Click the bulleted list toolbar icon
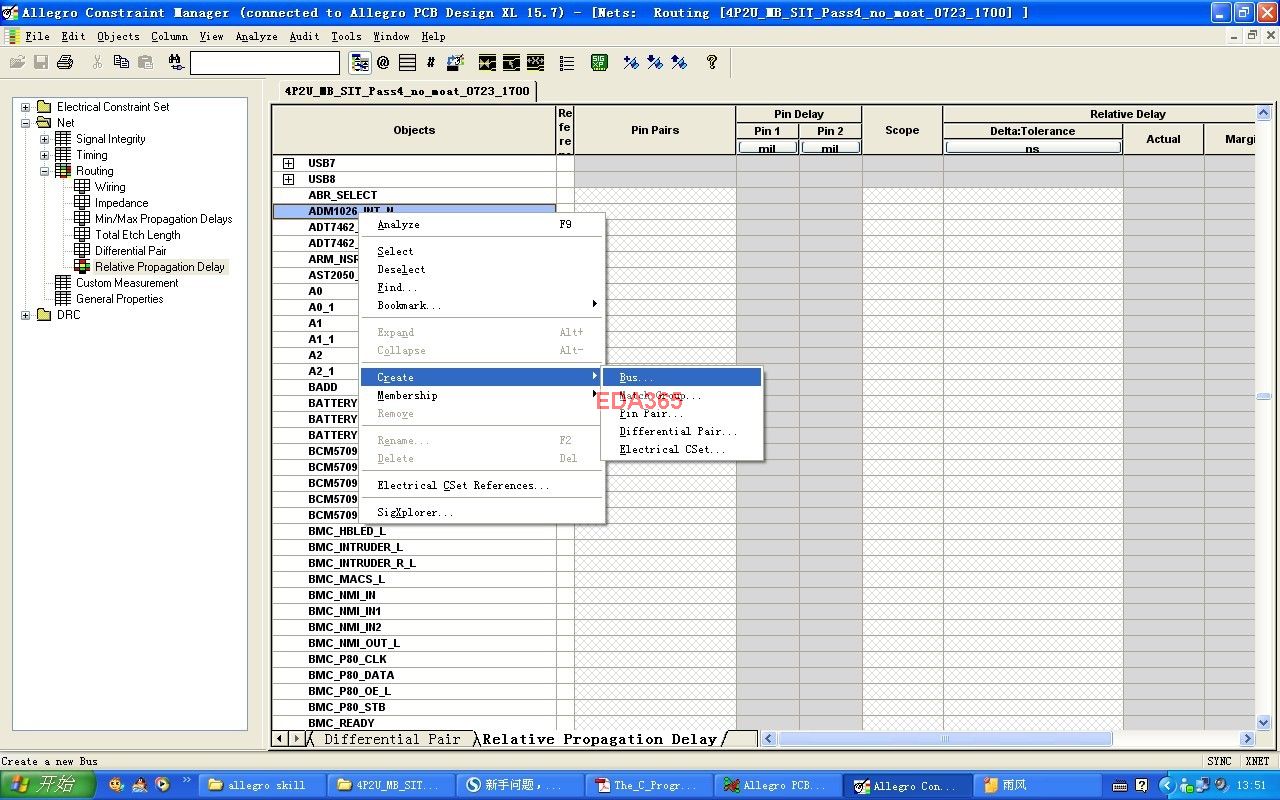Image resolution: width=1280 pixels, height=800 pixels. [567, 62]
